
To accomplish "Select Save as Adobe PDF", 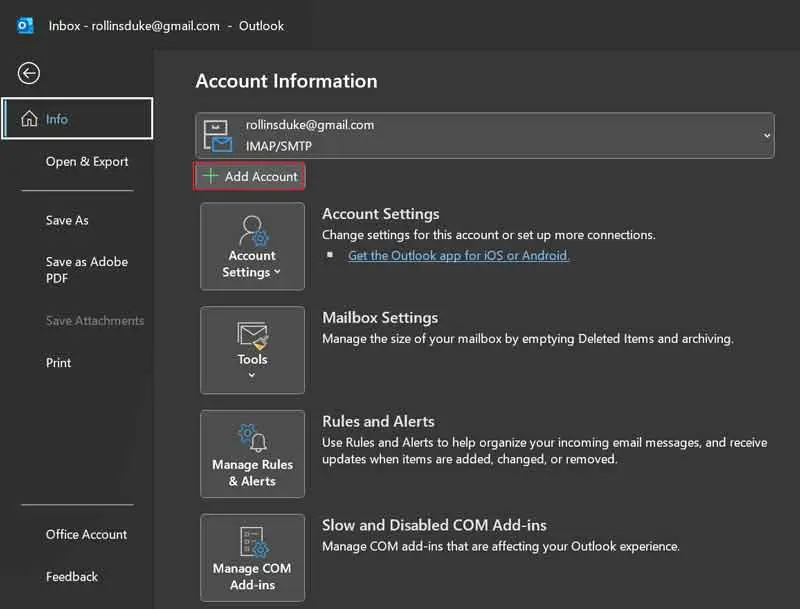I will pyautogui.click(x=87, y=270).
